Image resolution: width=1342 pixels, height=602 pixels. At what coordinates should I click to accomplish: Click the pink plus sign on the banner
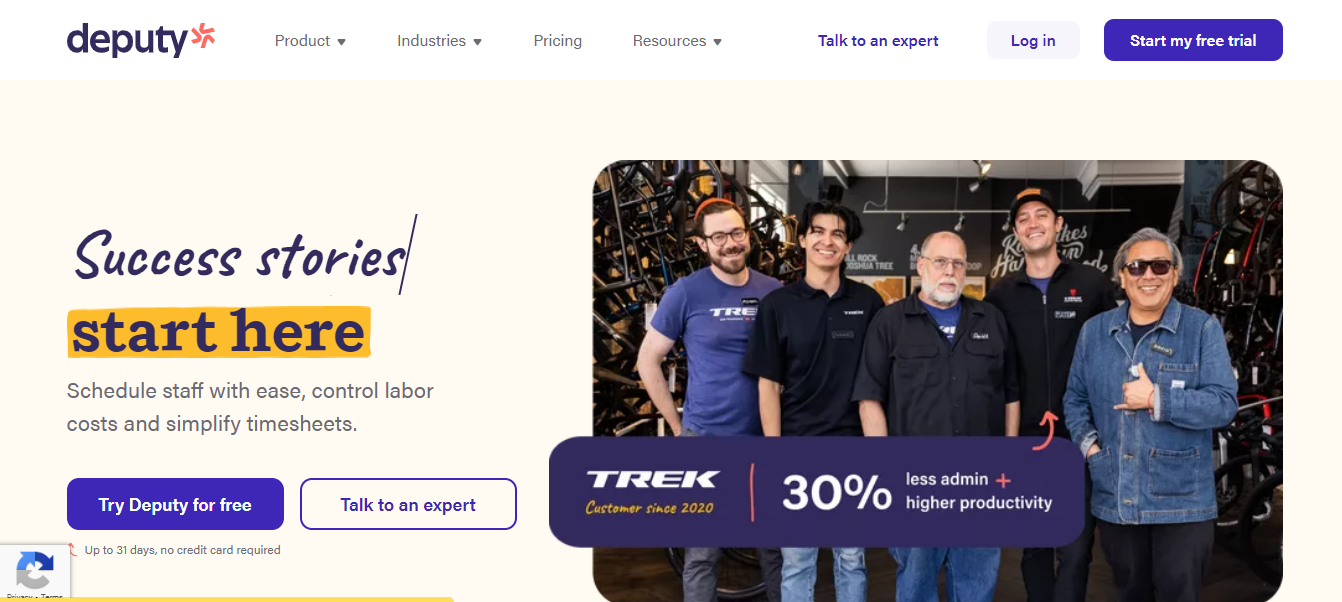point(1003,479)
